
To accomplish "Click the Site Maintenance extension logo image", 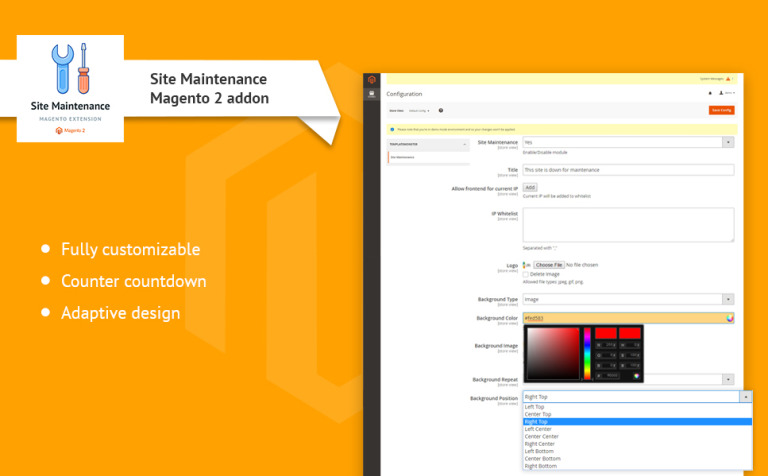I will pos(70,89).
